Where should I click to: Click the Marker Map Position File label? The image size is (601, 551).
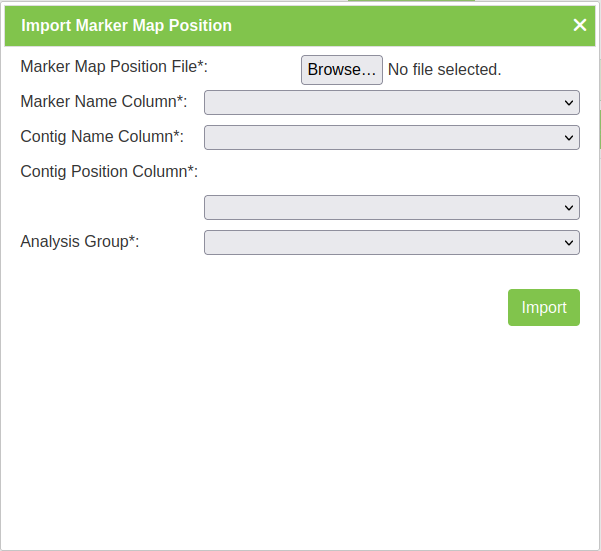114,66
